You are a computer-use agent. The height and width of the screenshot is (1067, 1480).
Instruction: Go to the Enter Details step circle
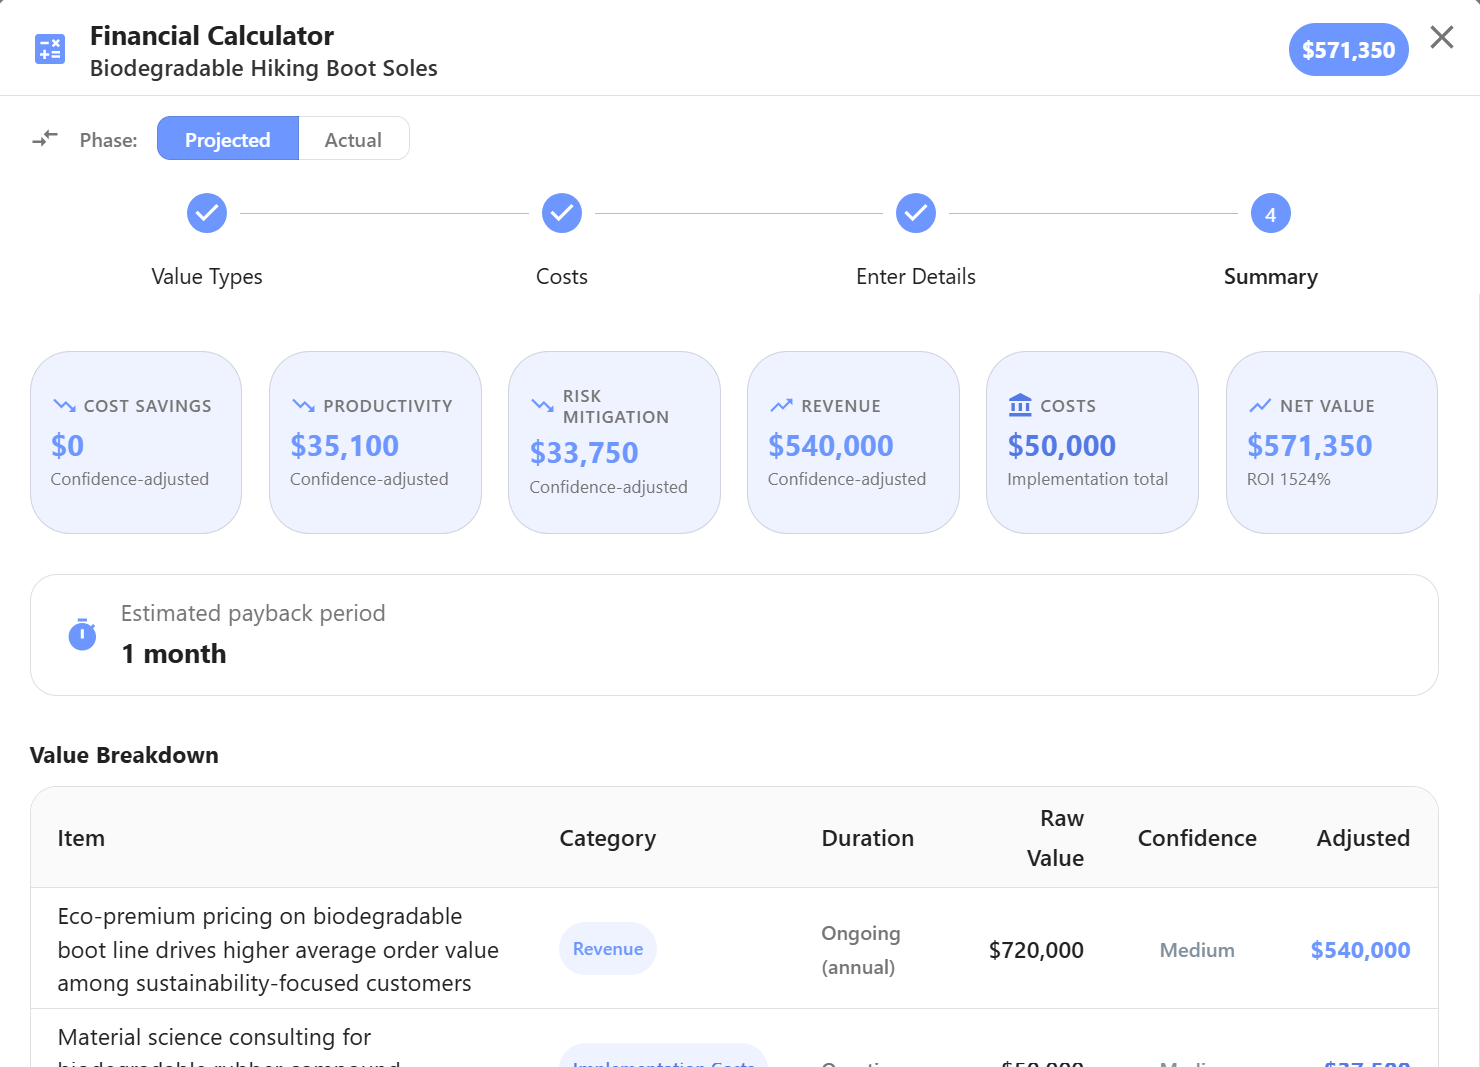point(916,213)
